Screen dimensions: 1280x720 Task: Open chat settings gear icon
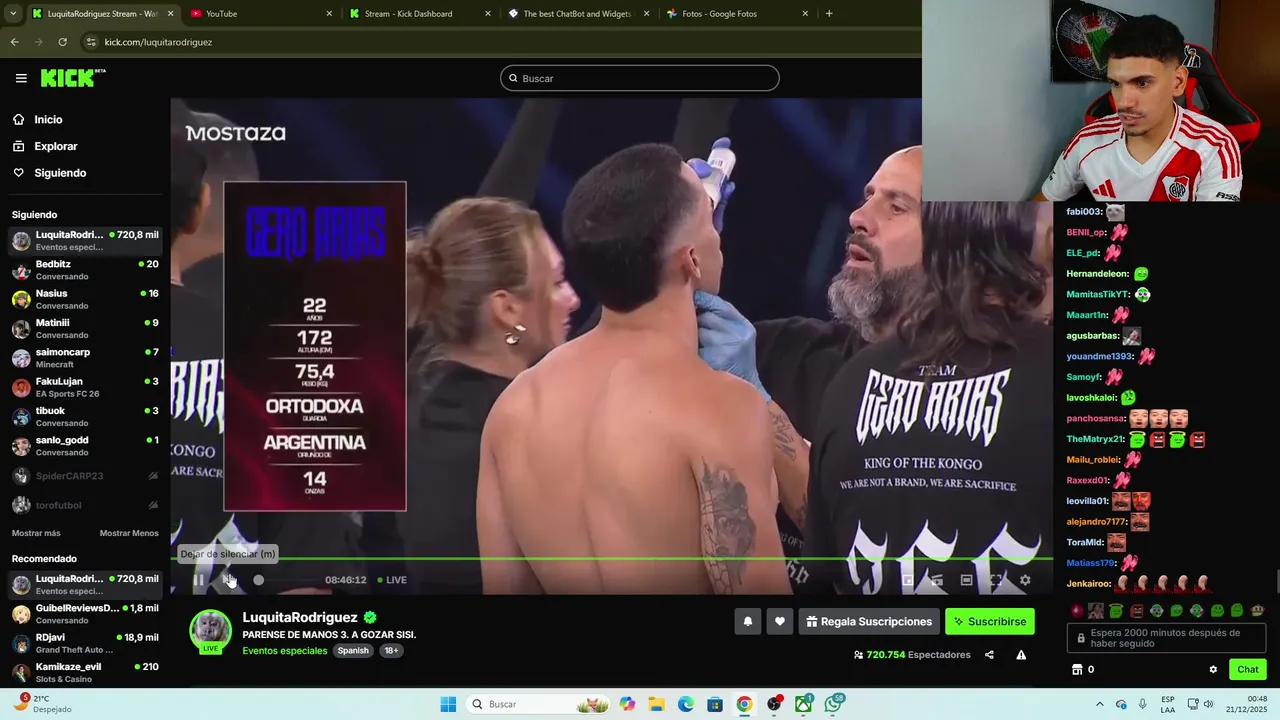click(x=1213, y=670)
